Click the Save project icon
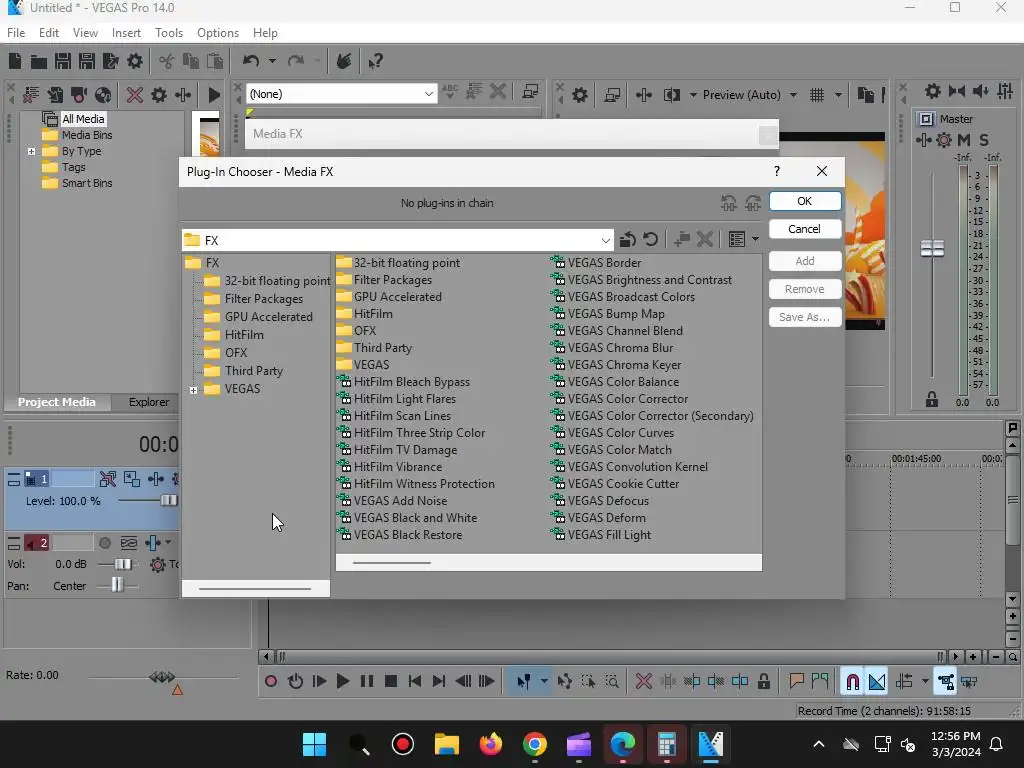 coord(63,61)
